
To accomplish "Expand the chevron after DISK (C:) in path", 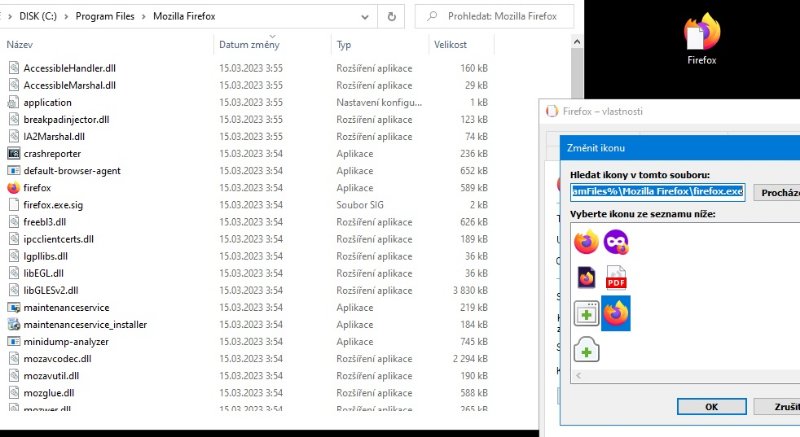I will coord(66,16).
